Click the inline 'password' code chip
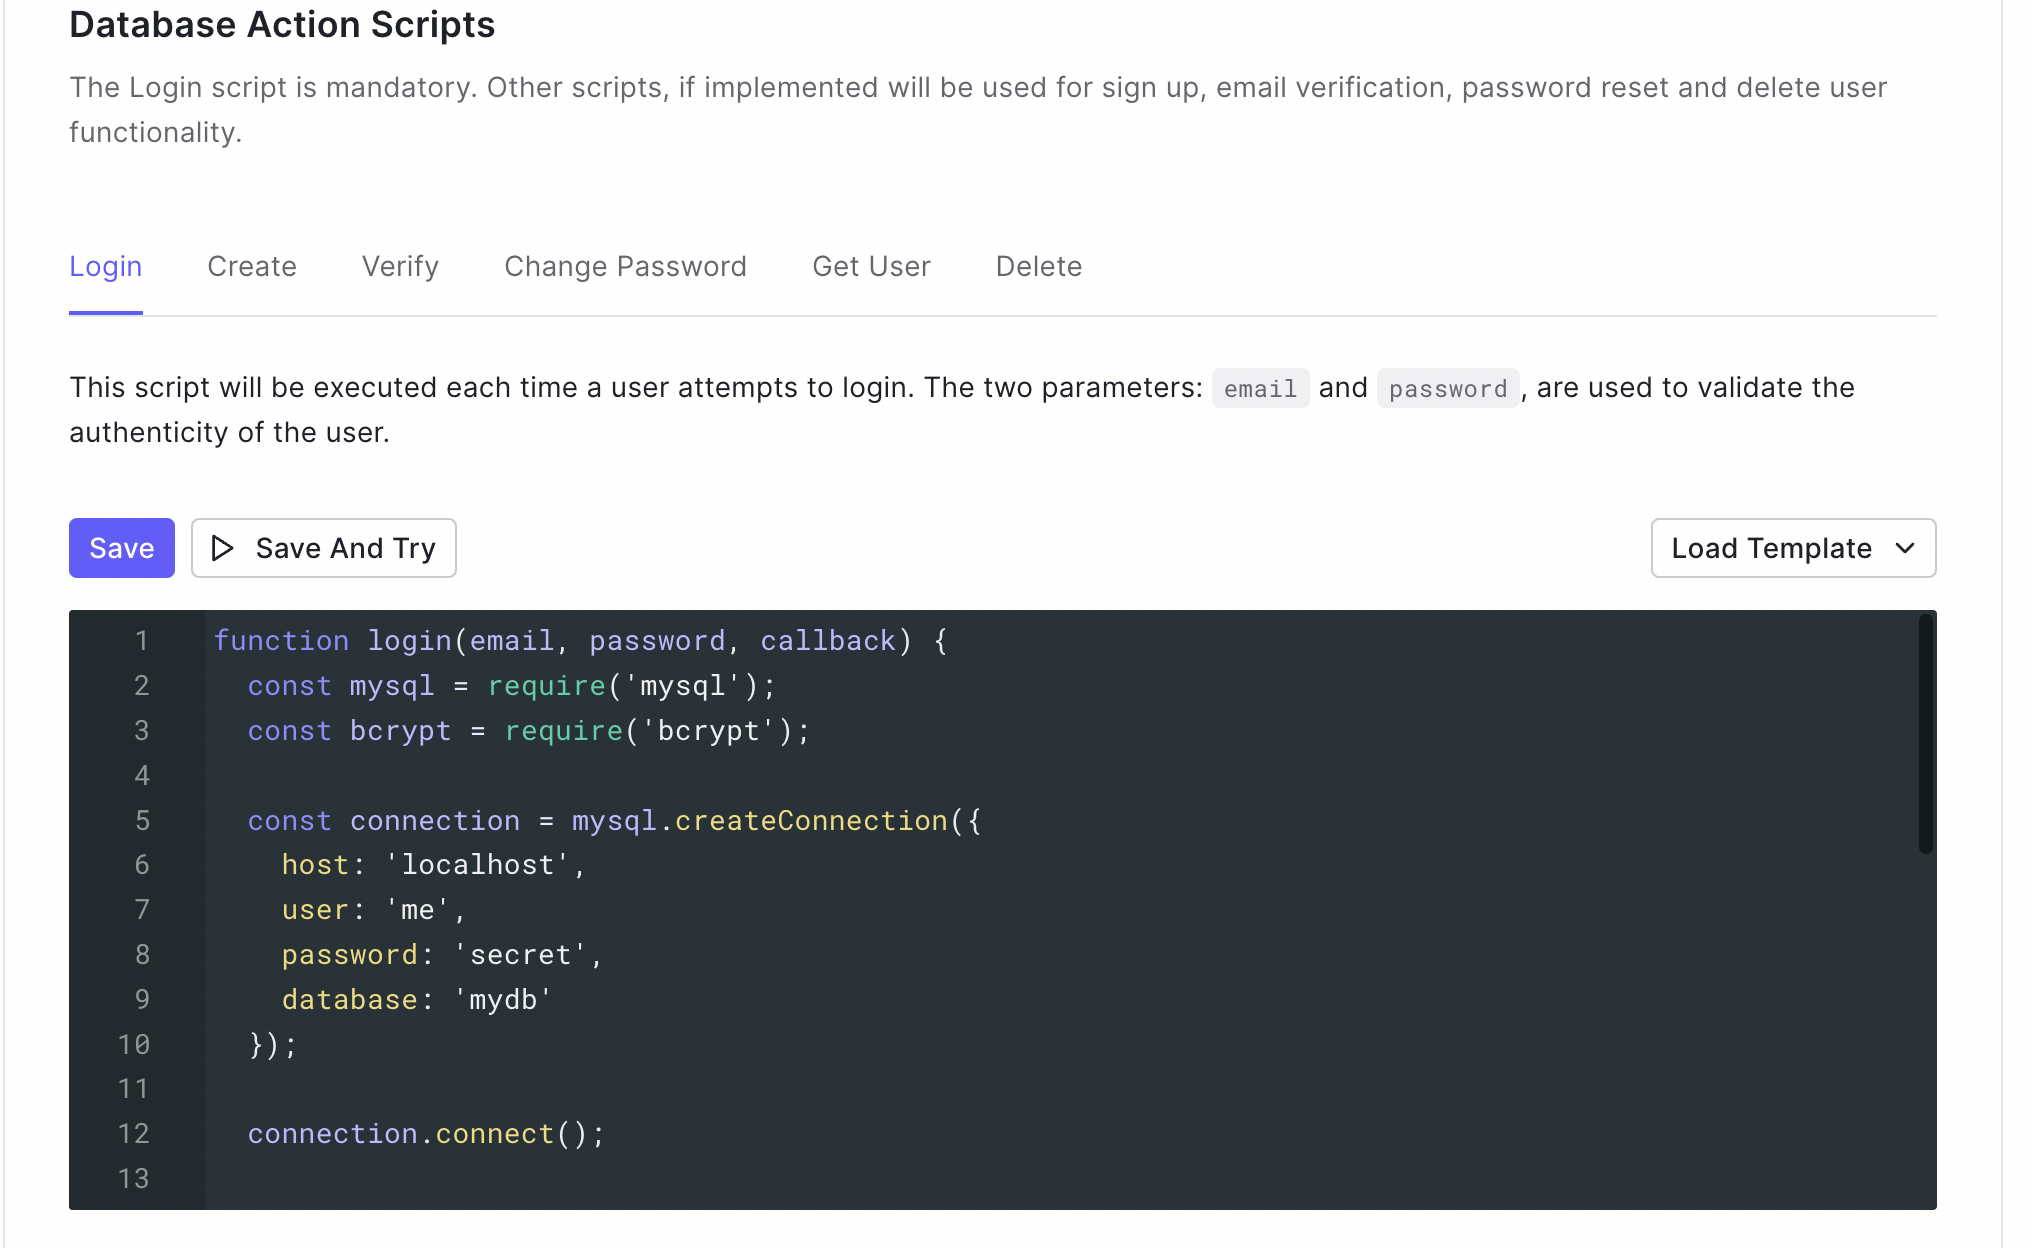The image size is (2026, 1248). point(1447,388)
